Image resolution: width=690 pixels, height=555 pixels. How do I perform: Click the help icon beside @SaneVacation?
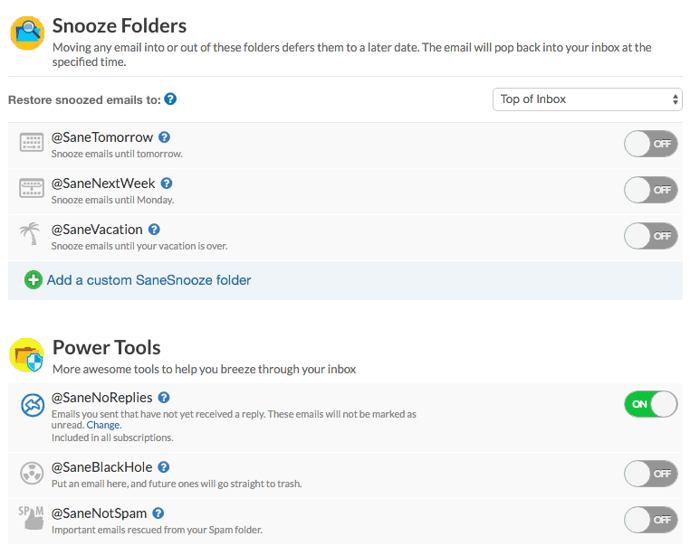point(154,230)
